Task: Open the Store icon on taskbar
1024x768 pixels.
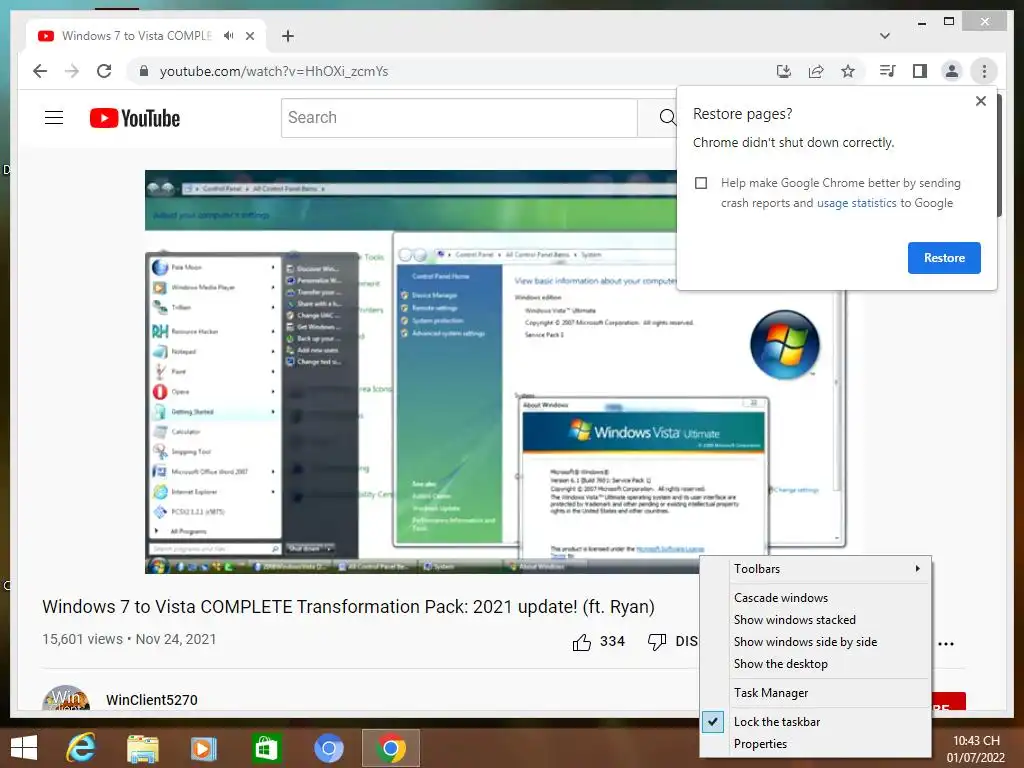Action: point(265,748)
